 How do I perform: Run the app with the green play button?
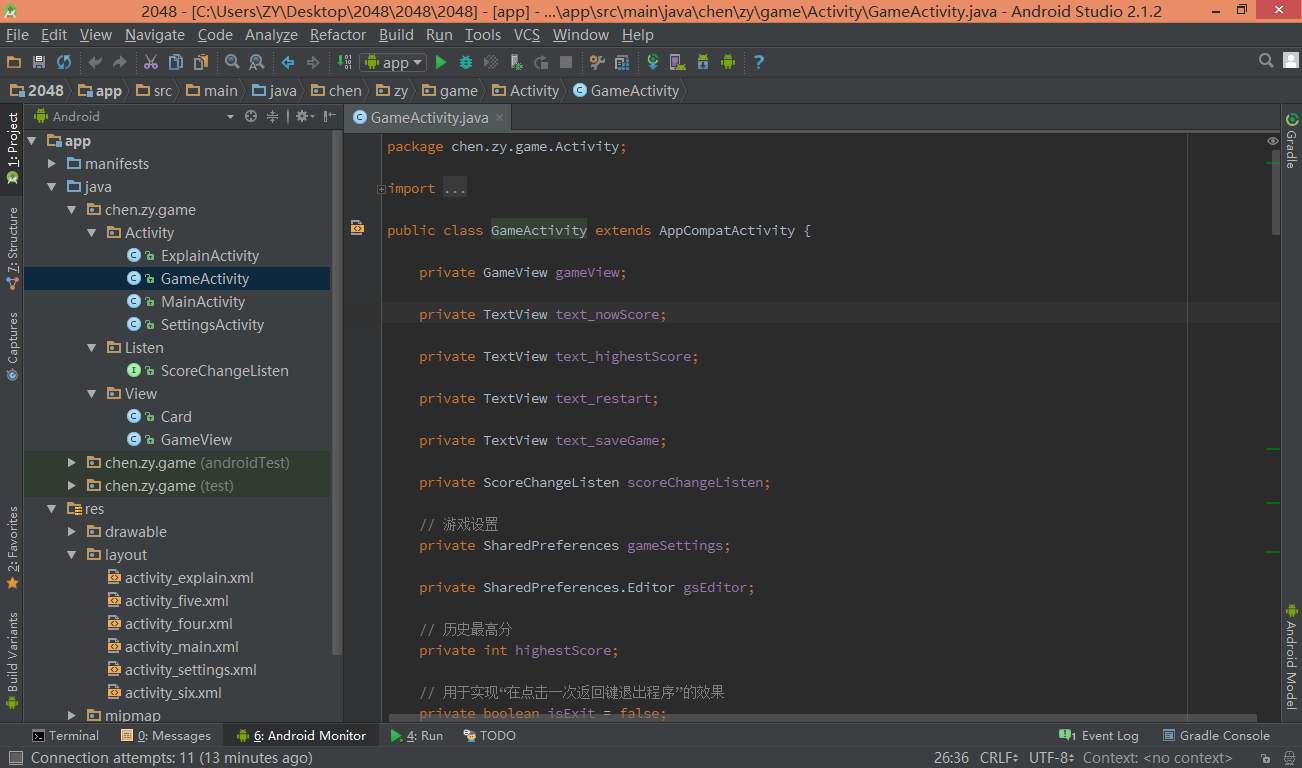click(441, 62)
